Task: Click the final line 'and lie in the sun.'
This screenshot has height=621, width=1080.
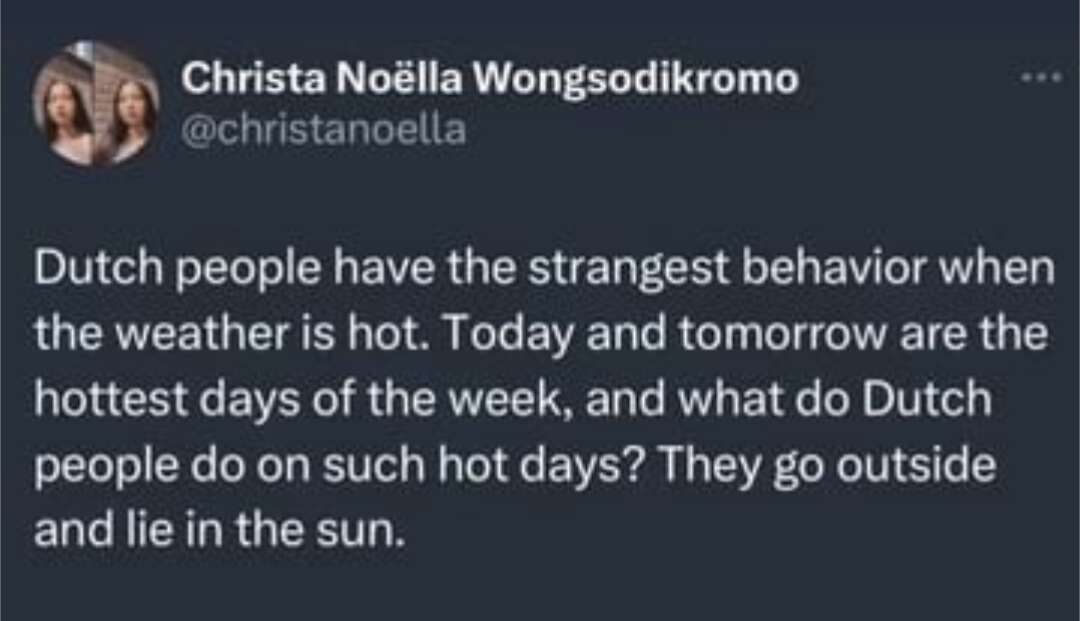Action: point(220,529)
